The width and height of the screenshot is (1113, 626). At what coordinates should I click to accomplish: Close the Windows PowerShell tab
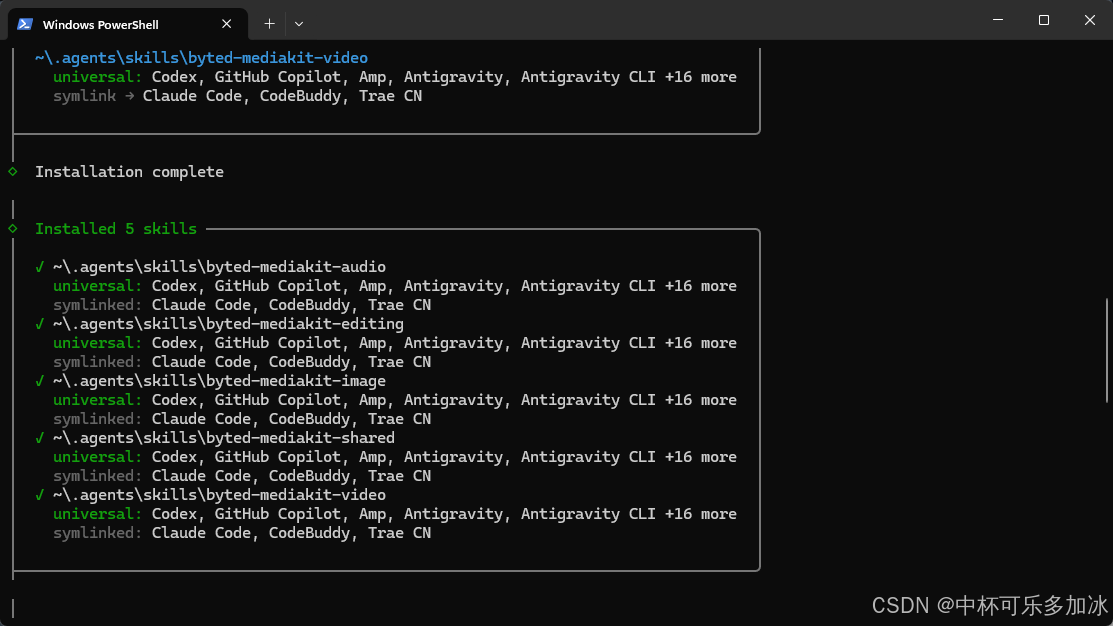[226, 24]
